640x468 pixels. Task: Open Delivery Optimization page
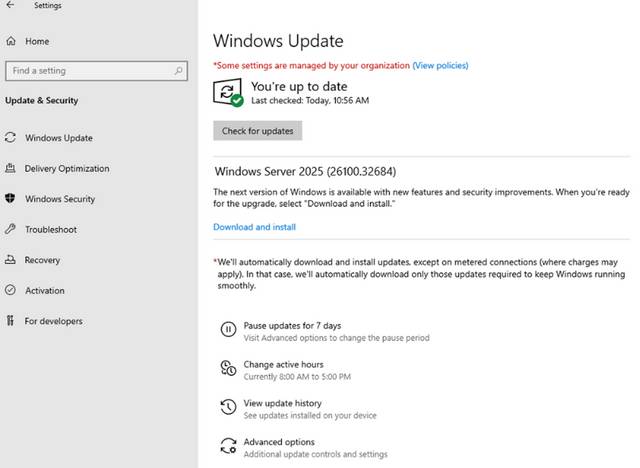tap(67, 169)
